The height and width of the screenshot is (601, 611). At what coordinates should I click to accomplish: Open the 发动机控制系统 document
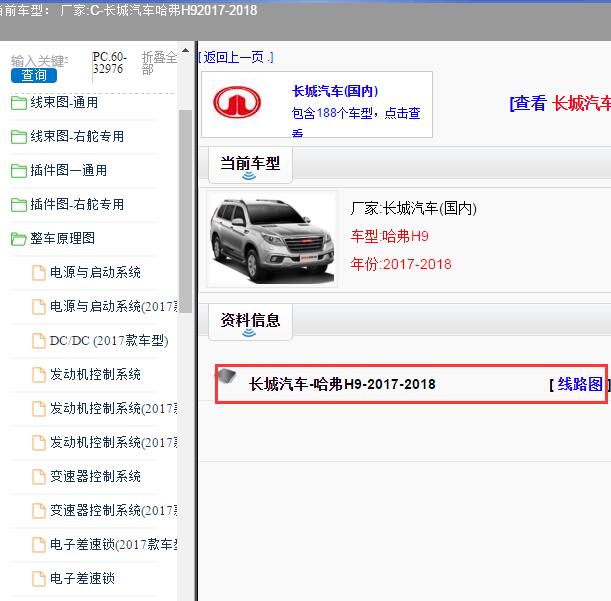95,375
